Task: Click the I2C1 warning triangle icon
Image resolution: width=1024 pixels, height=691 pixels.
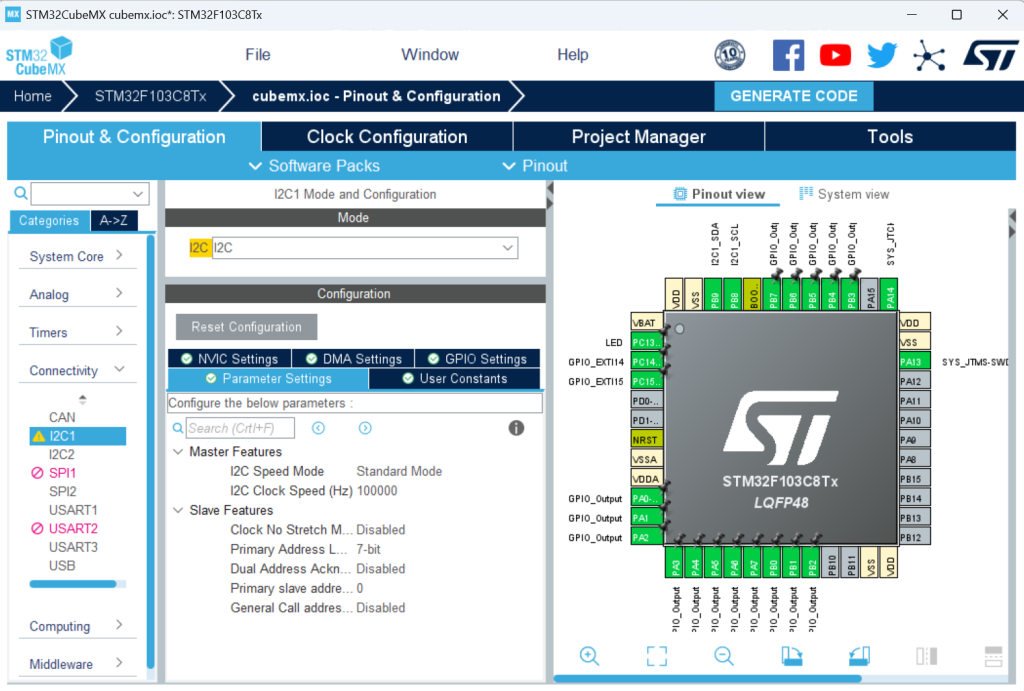Action: click(x=39, y=436)
